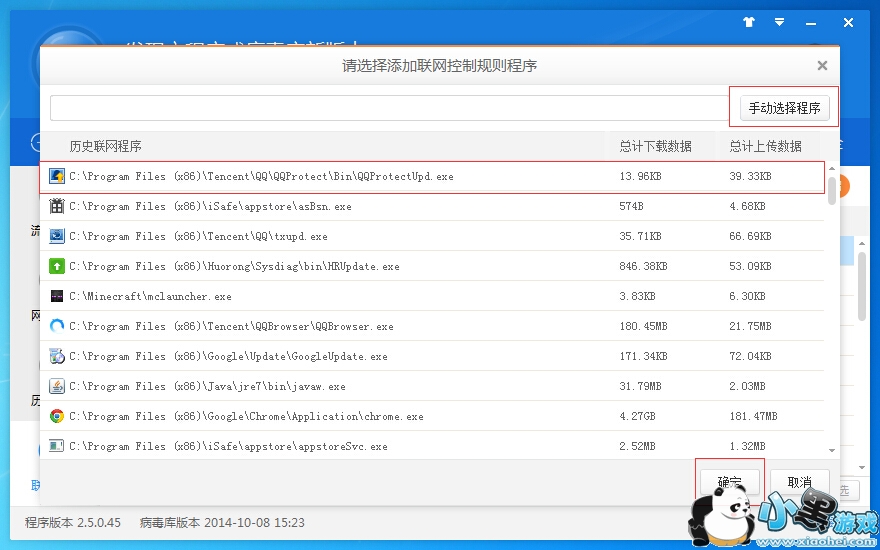Click the QQProtectUpd.exe program icon
Viewport: 880px width, 550px height.
pyautogui.click(x=57, y=176)
